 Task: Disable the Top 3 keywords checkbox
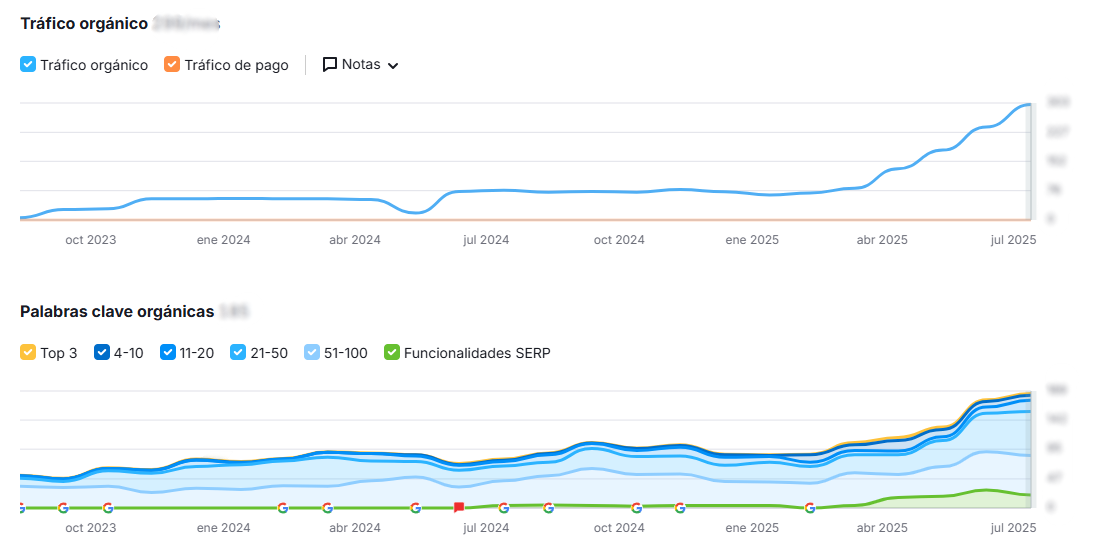28,353
